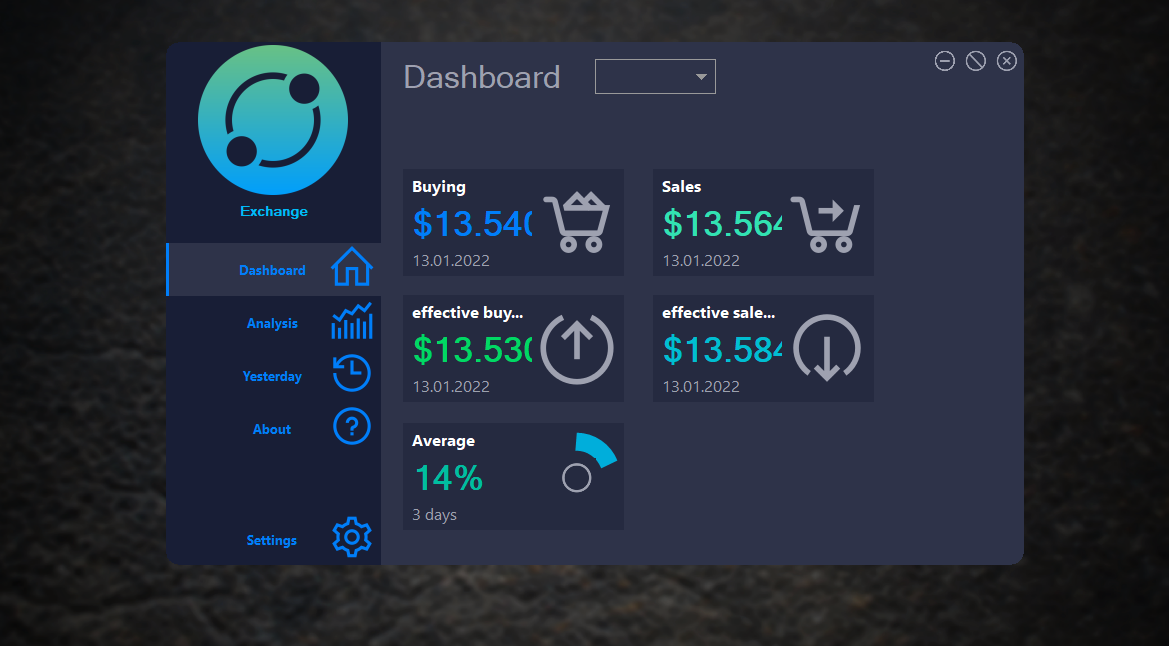The height and width of the screenshot is (646, 1169).
Task: Select the Dashboard home icon
Action: (351, 268)
